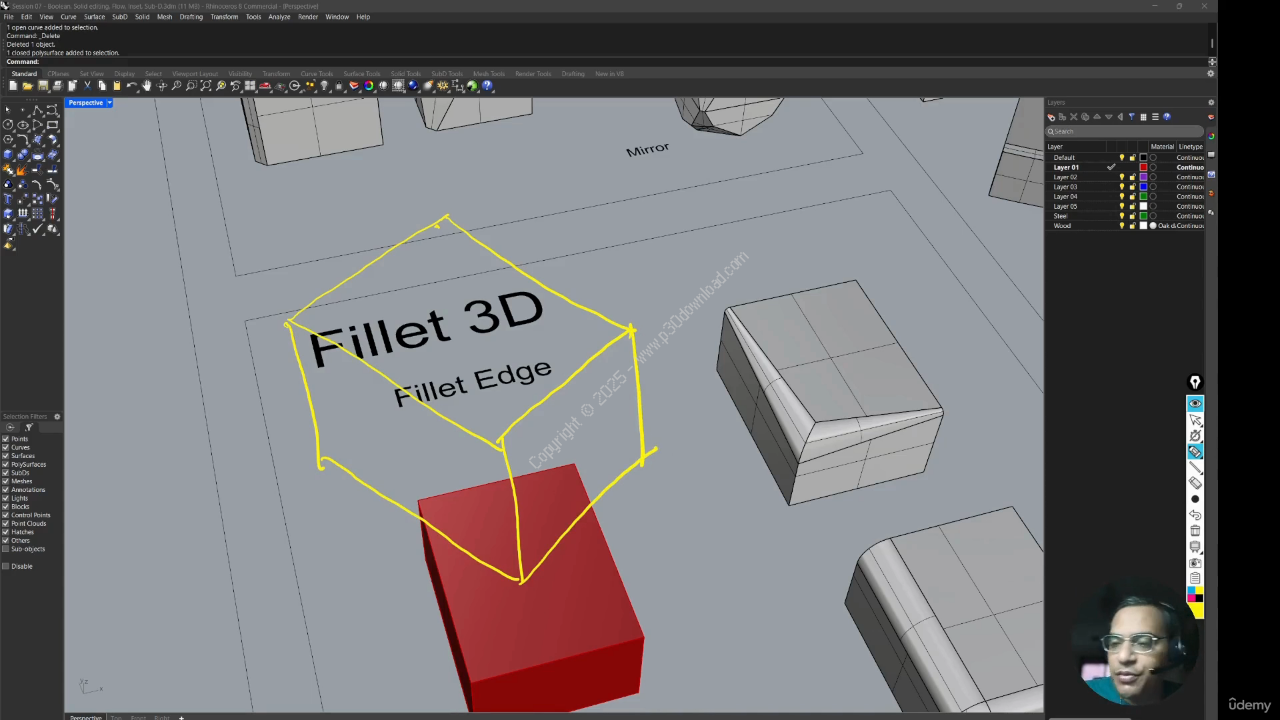Click the Undo arrow icon

click(132, 86)
